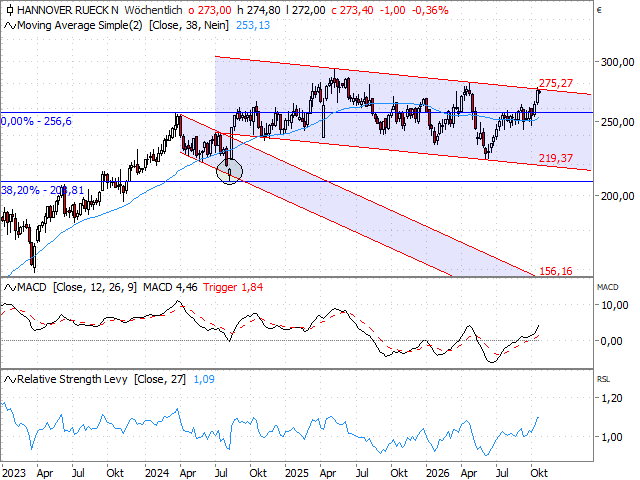The width and height of the screenshot is (640, 480).
Task: Click the change value -1,00
Action: (392, 10)
